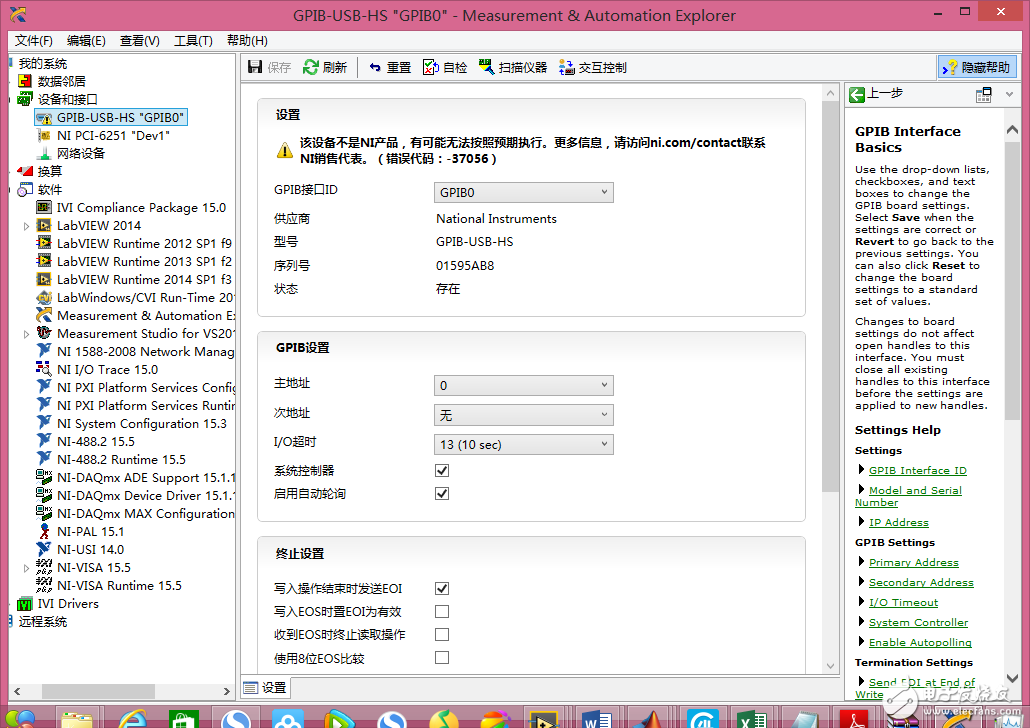The image size is (1030, 728).
Task: Click tree pane horizontal scrollbar thumb
Action: point(99,691)
